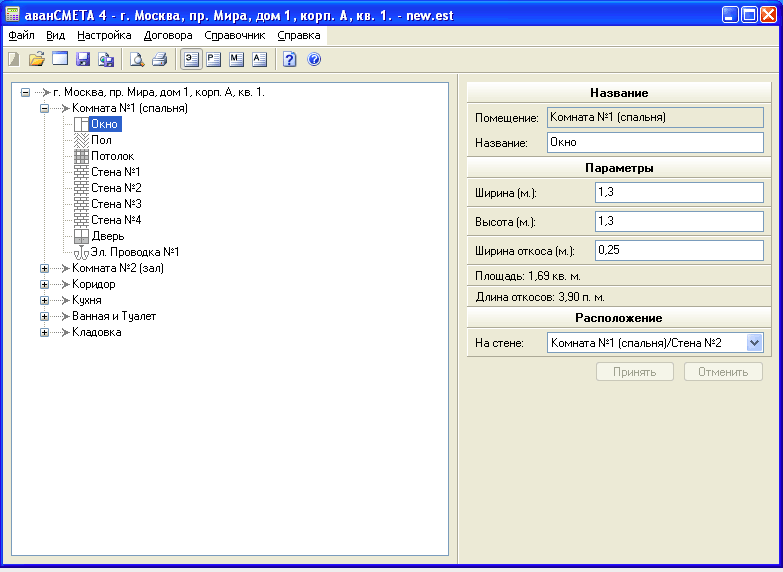Expand the Комната №2 (зал) tree node
This screenshot has width=783, height=572.
(x=44, y=268)
